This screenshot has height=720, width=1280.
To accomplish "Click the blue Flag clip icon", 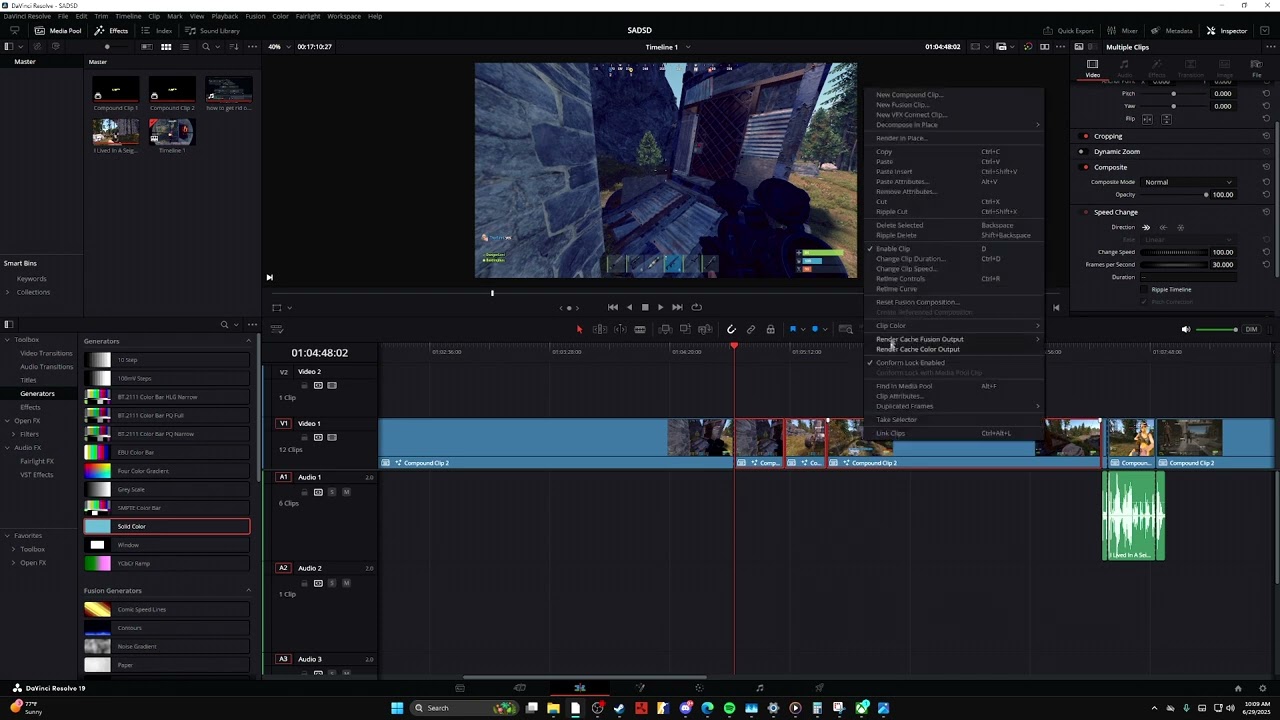I will (793, 329).
